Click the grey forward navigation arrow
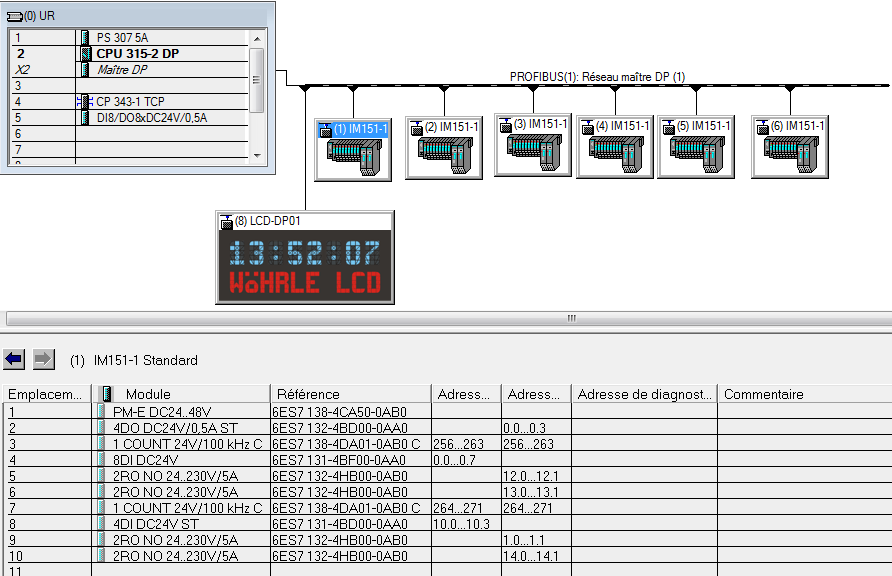 [x=44, y=359]
